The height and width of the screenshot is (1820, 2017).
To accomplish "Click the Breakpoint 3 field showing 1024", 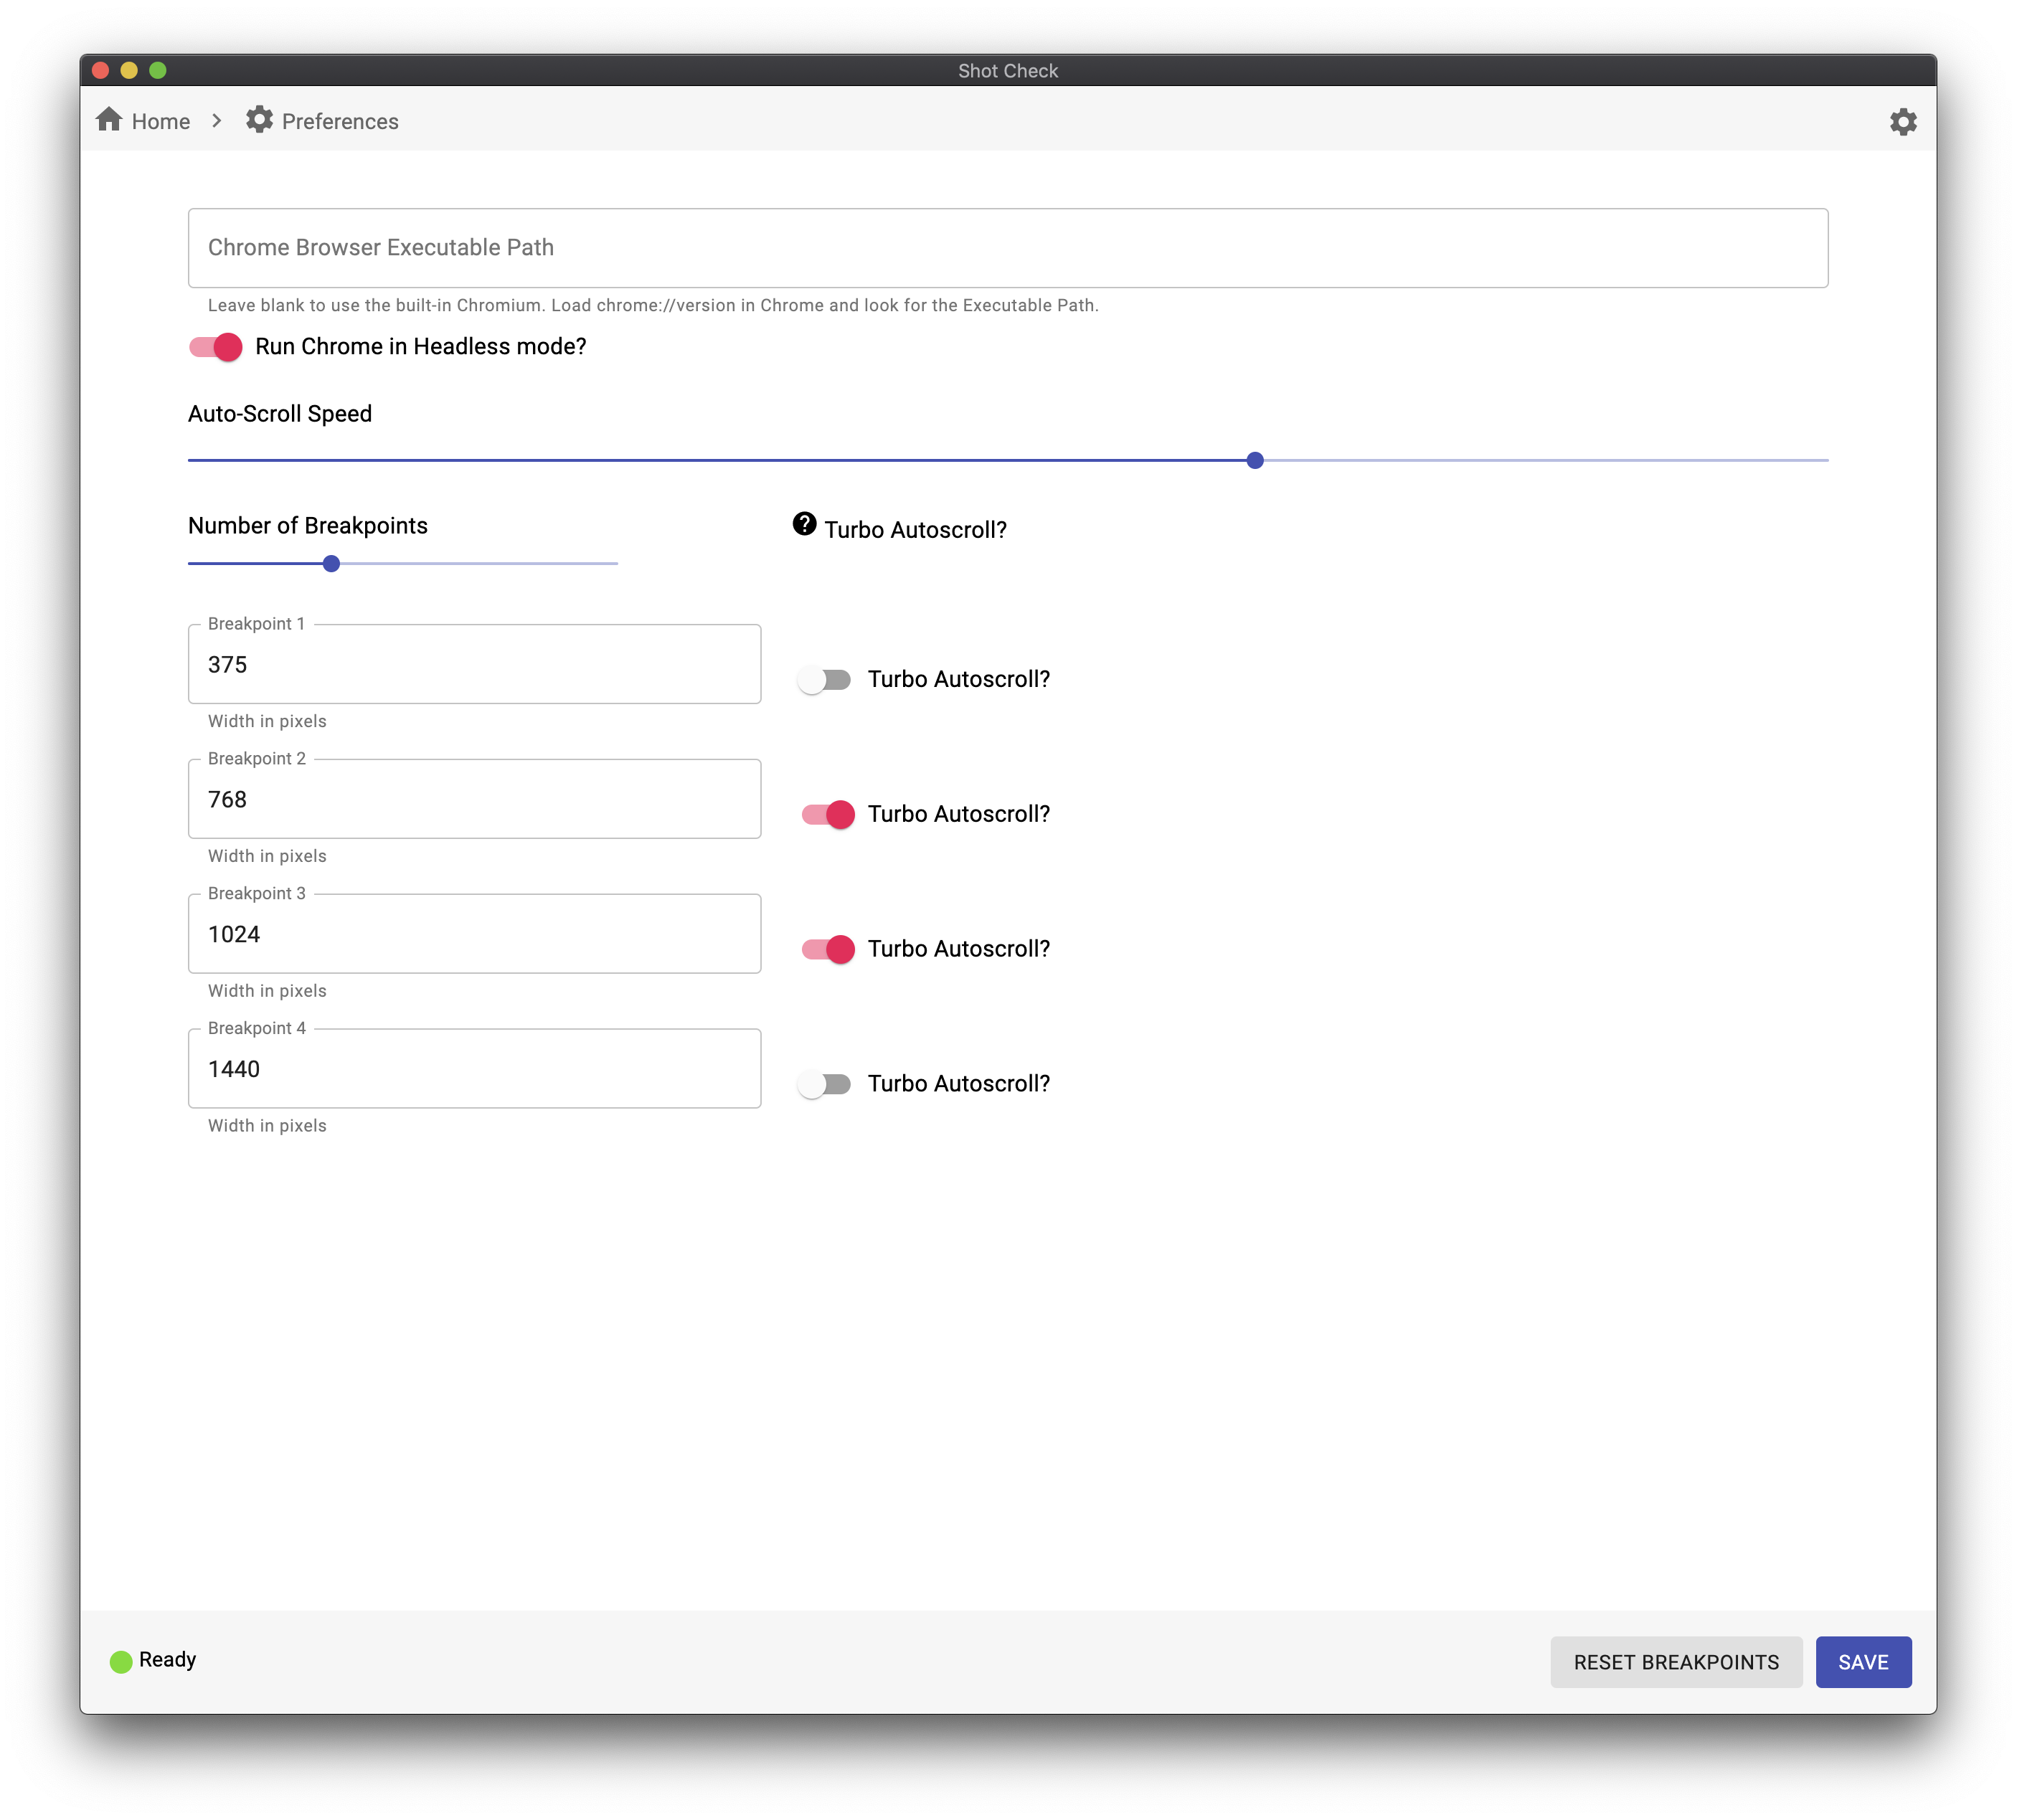I will (x=474, y=935).
